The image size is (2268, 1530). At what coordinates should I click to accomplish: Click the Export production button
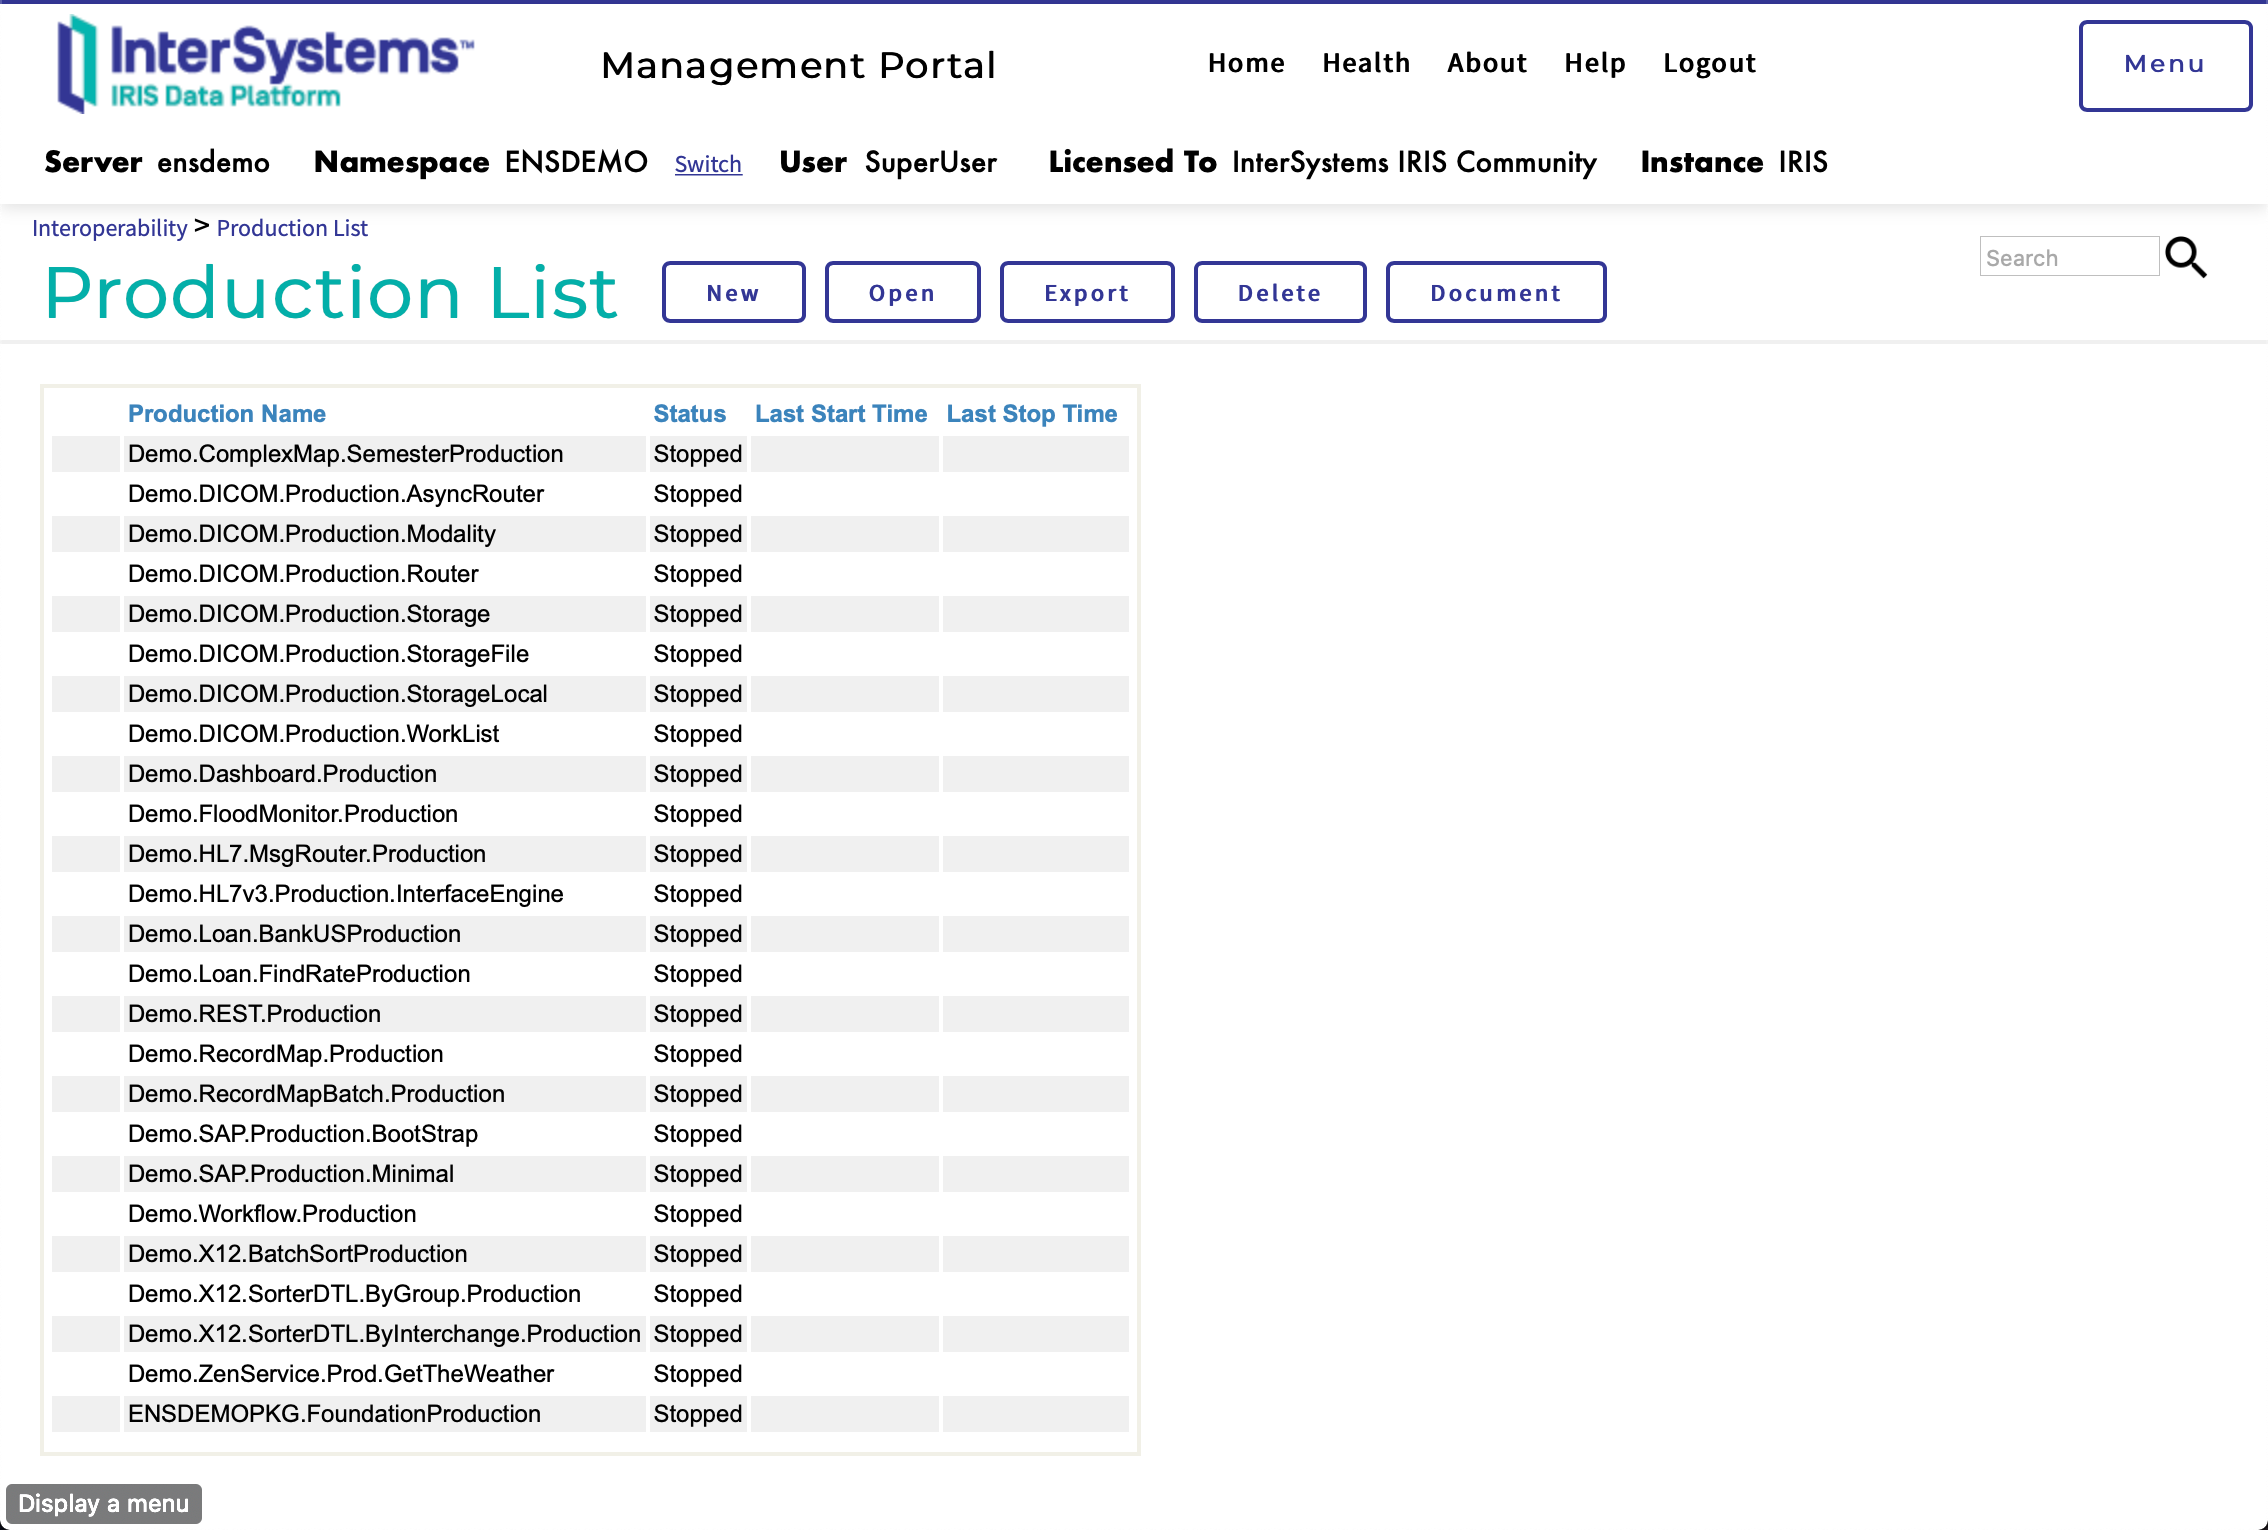pyautogui.click(x=1088, y=292)
